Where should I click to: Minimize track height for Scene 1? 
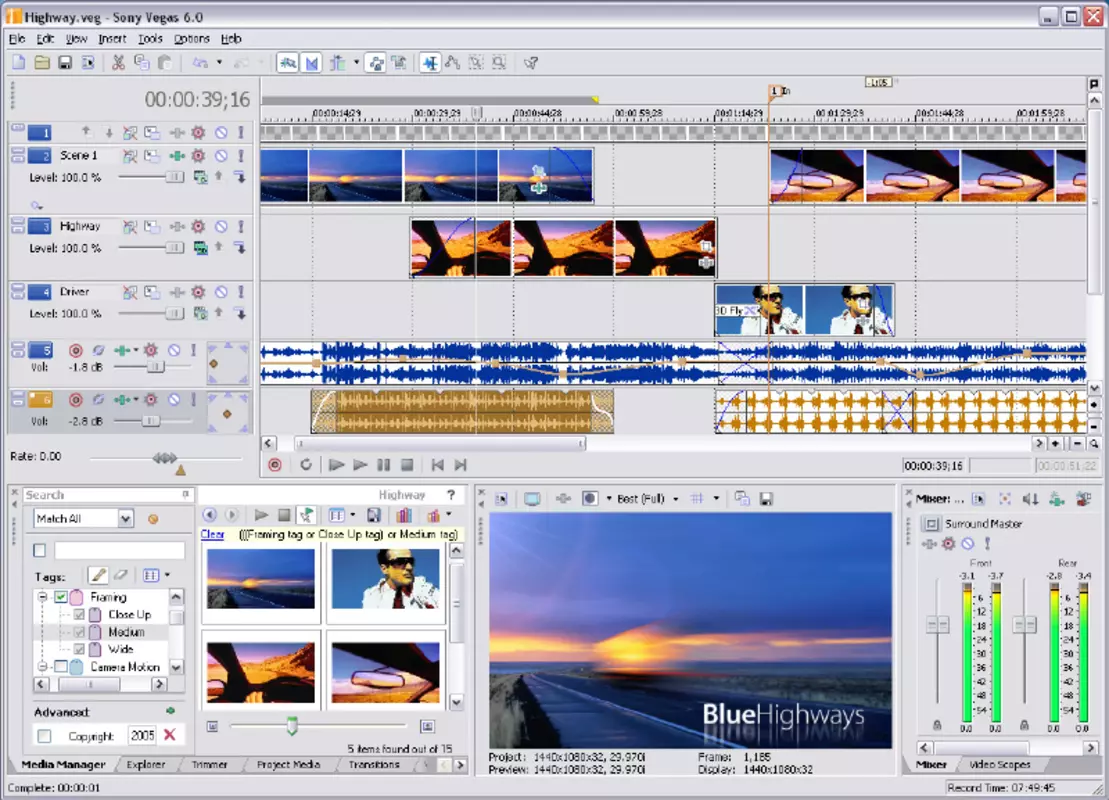(x=18, y=151)
